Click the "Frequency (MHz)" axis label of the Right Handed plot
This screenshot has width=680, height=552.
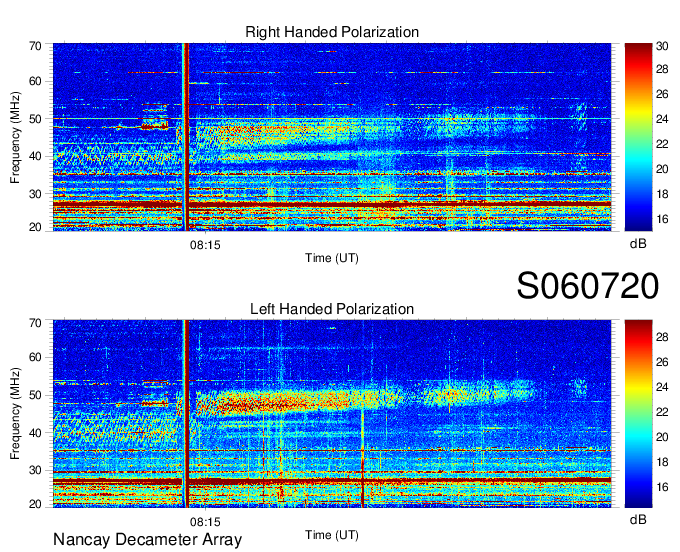[x=15, y=137]
